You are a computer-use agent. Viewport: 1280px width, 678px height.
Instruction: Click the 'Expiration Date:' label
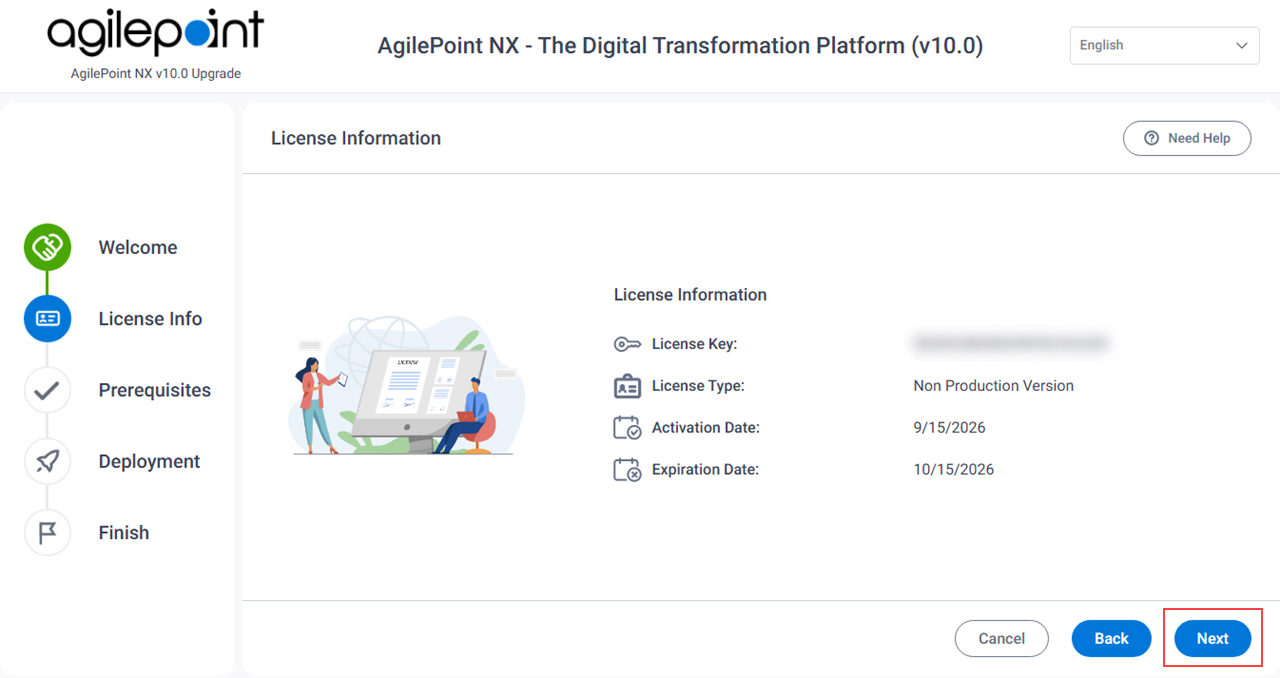point(705,469)
